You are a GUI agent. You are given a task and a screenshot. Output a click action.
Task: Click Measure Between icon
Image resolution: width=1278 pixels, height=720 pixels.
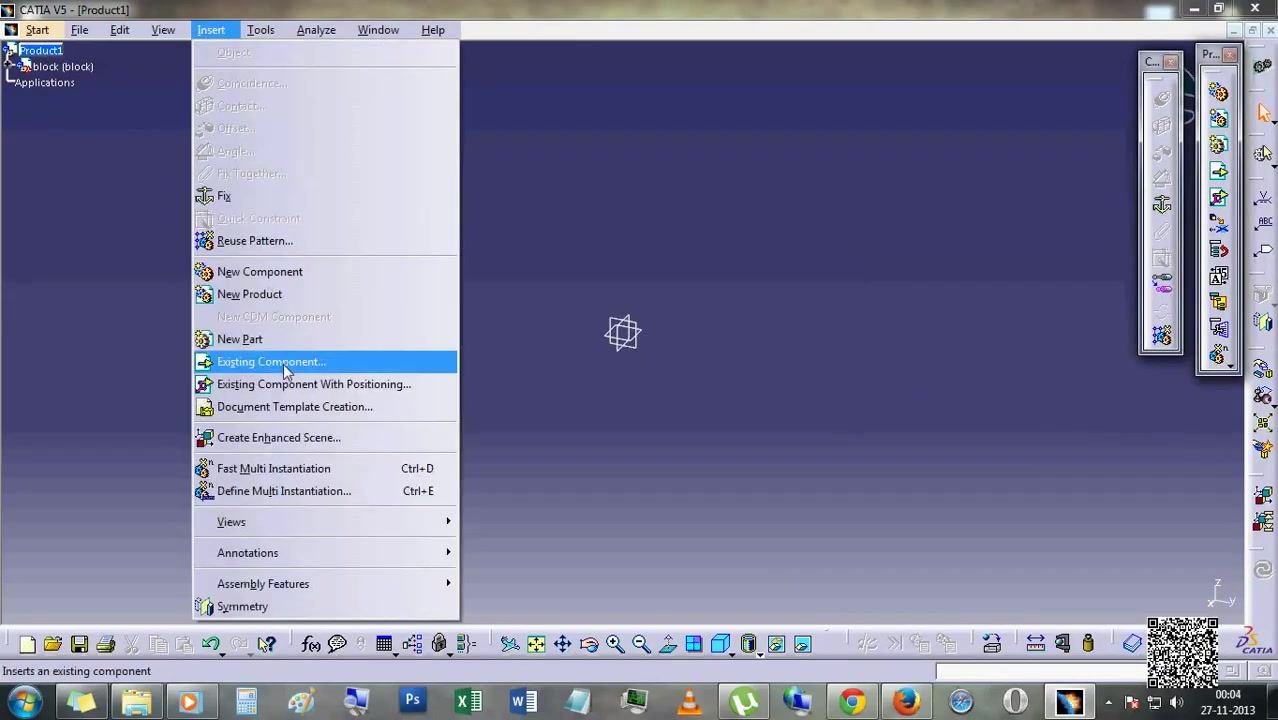[1036, 645]
